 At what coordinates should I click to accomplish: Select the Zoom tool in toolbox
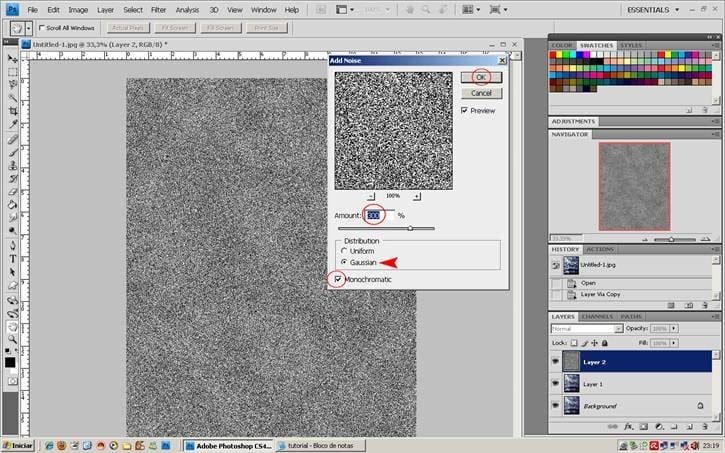12,340
